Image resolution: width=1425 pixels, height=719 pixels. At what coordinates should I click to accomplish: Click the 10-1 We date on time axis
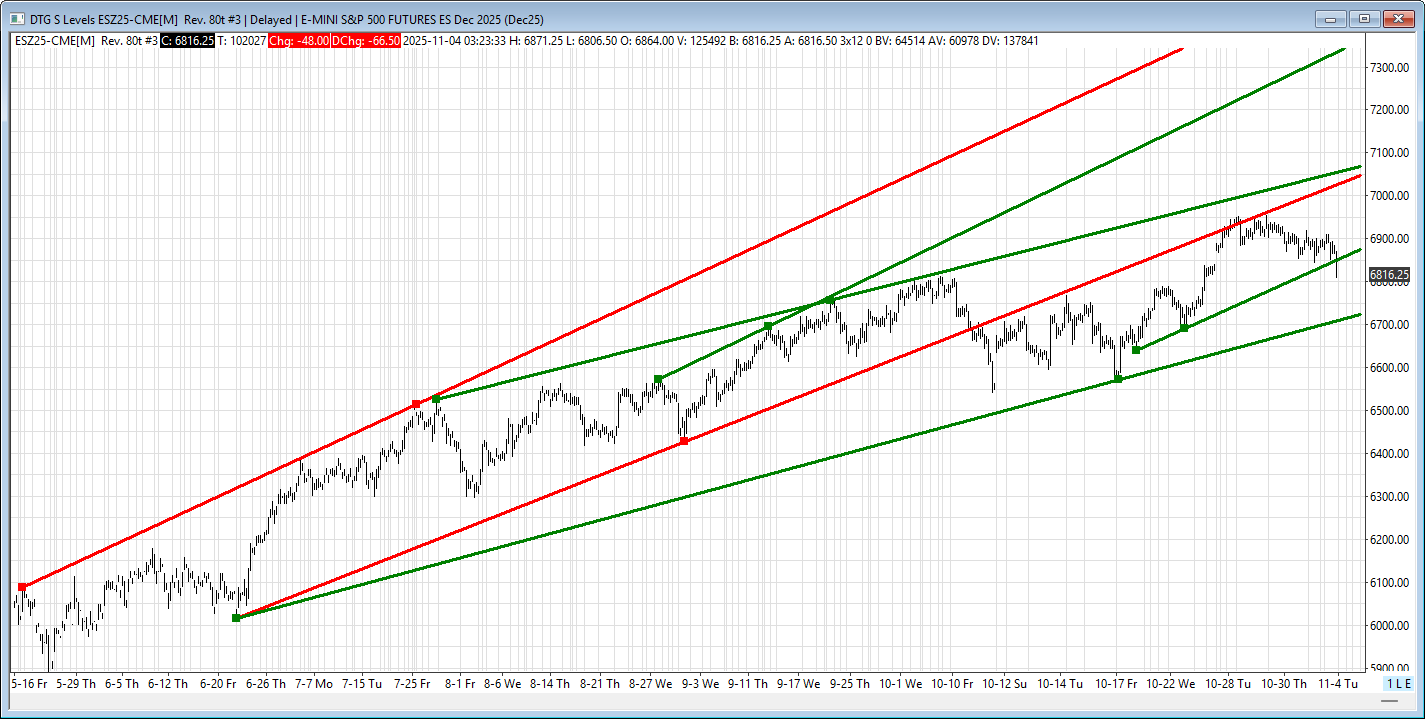[899, 684]
